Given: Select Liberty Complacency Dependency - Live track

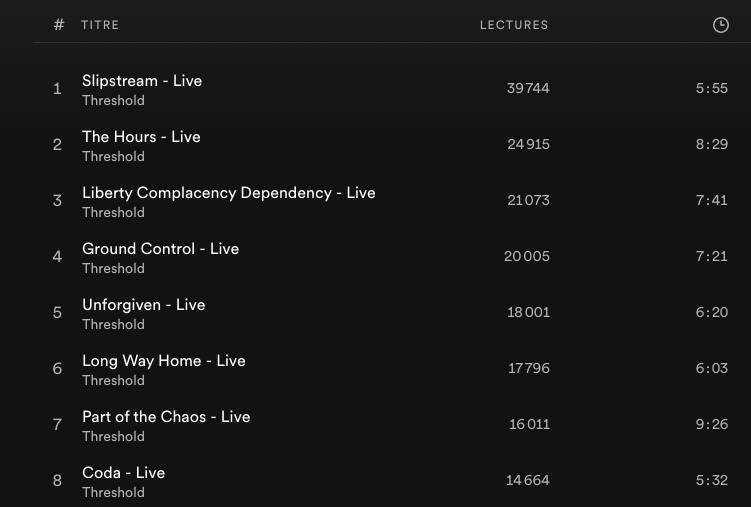Looking at the screenshot, I should click(x=229, y=193).
